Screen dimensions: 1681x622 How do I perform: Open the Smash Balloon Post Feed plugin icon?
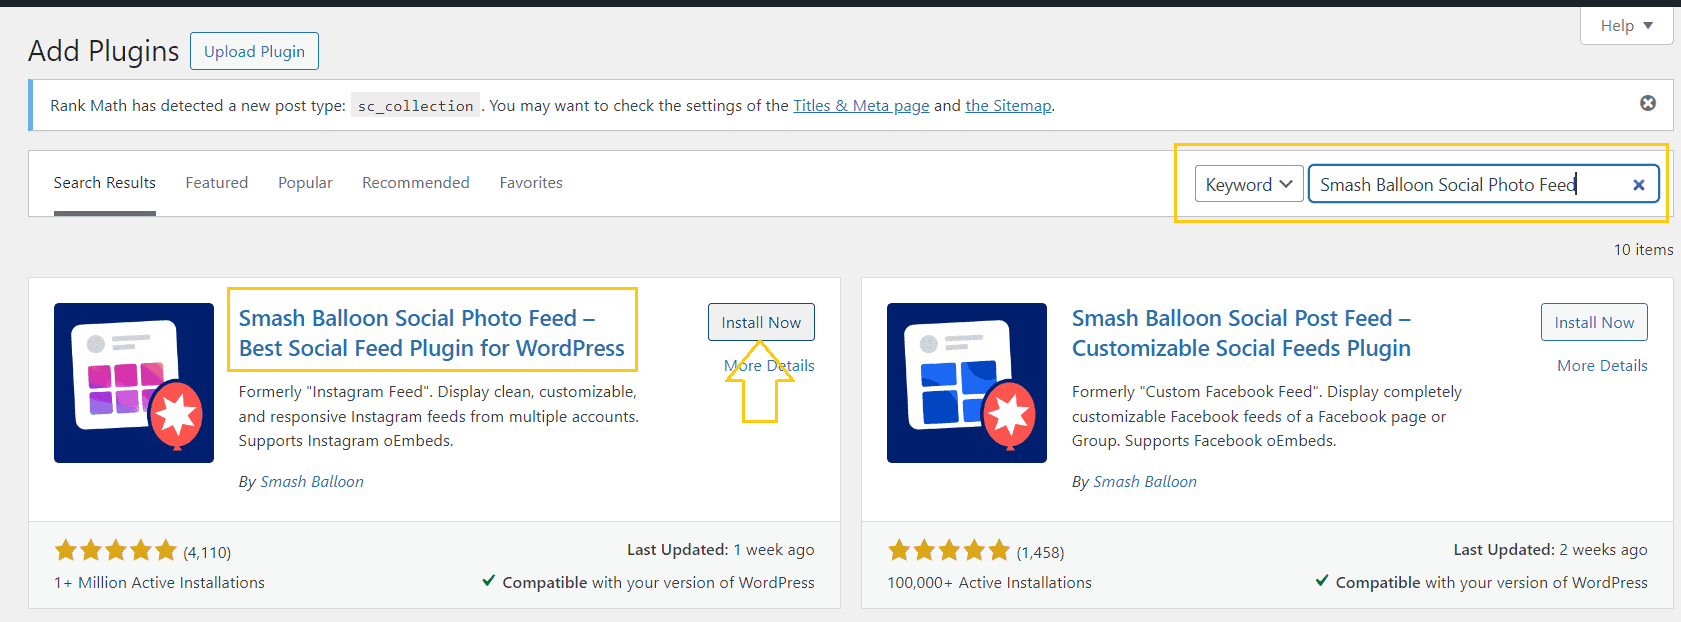pyautogui.click(x=967, y=383)
